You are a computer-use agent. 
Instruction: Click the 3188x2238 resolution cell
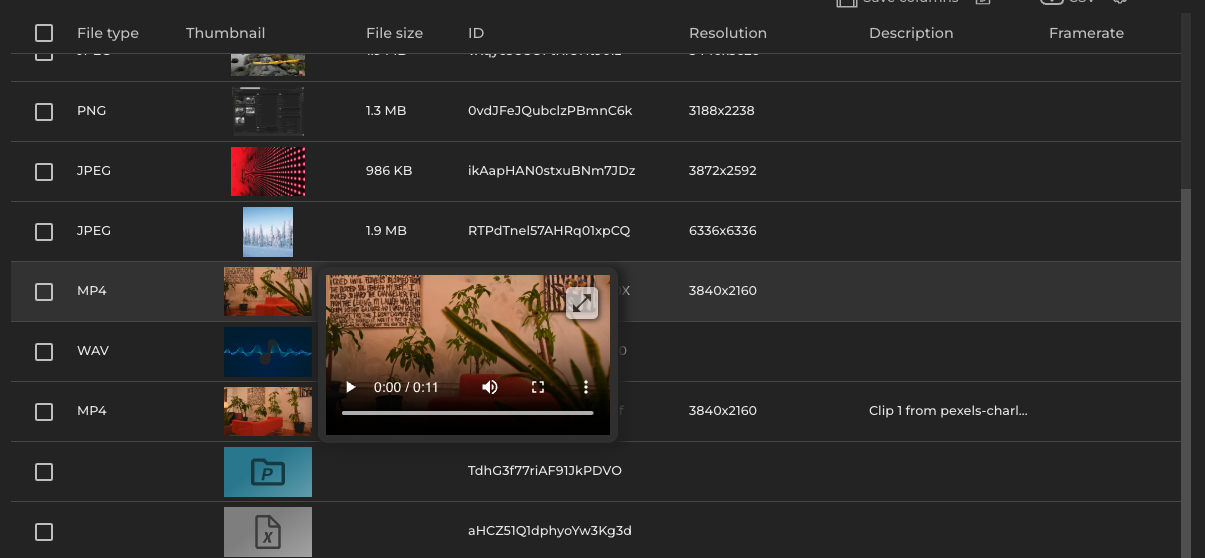click(x=721, y=111)
